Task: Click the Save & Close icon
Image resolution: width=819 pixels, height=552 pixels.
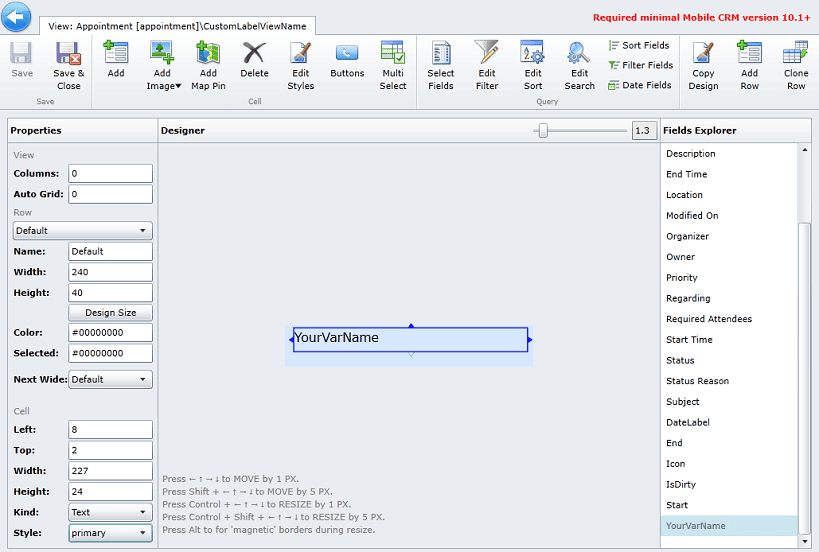Action: (68, 53)
